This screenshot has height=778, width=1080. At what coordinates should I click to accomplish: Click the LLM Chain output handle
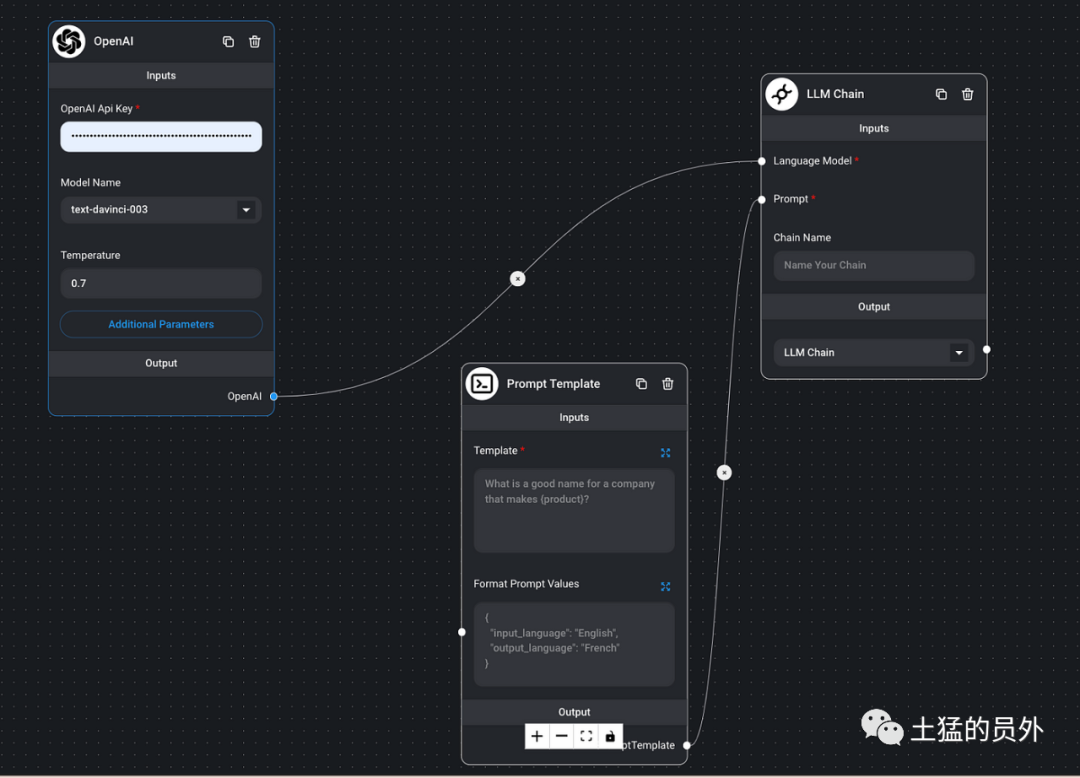(x=987, y=350)
